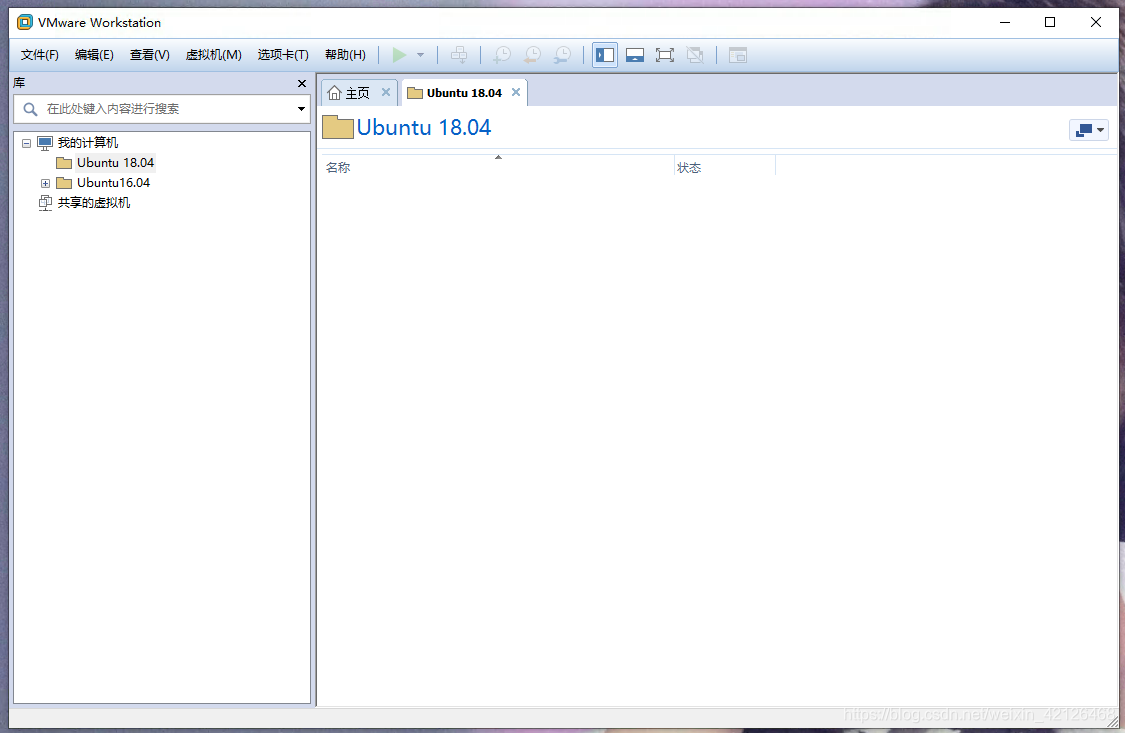The height and width of the screenshot is (733, 1125).
Task: Open the 虚拟机(M) menu
Action: pos(213,55)
